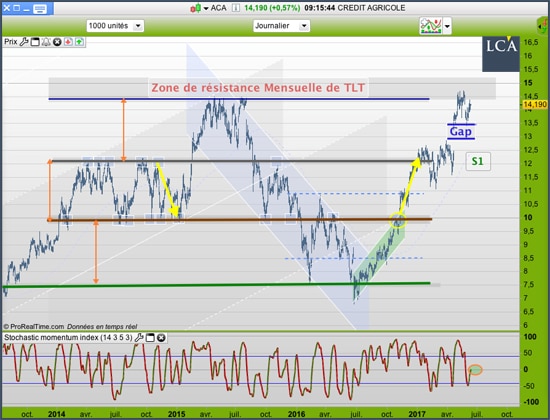Viewport: 550px width, 420px height.
Task: Click the red plus icon in Prix panel
Action: click(68, 42)
